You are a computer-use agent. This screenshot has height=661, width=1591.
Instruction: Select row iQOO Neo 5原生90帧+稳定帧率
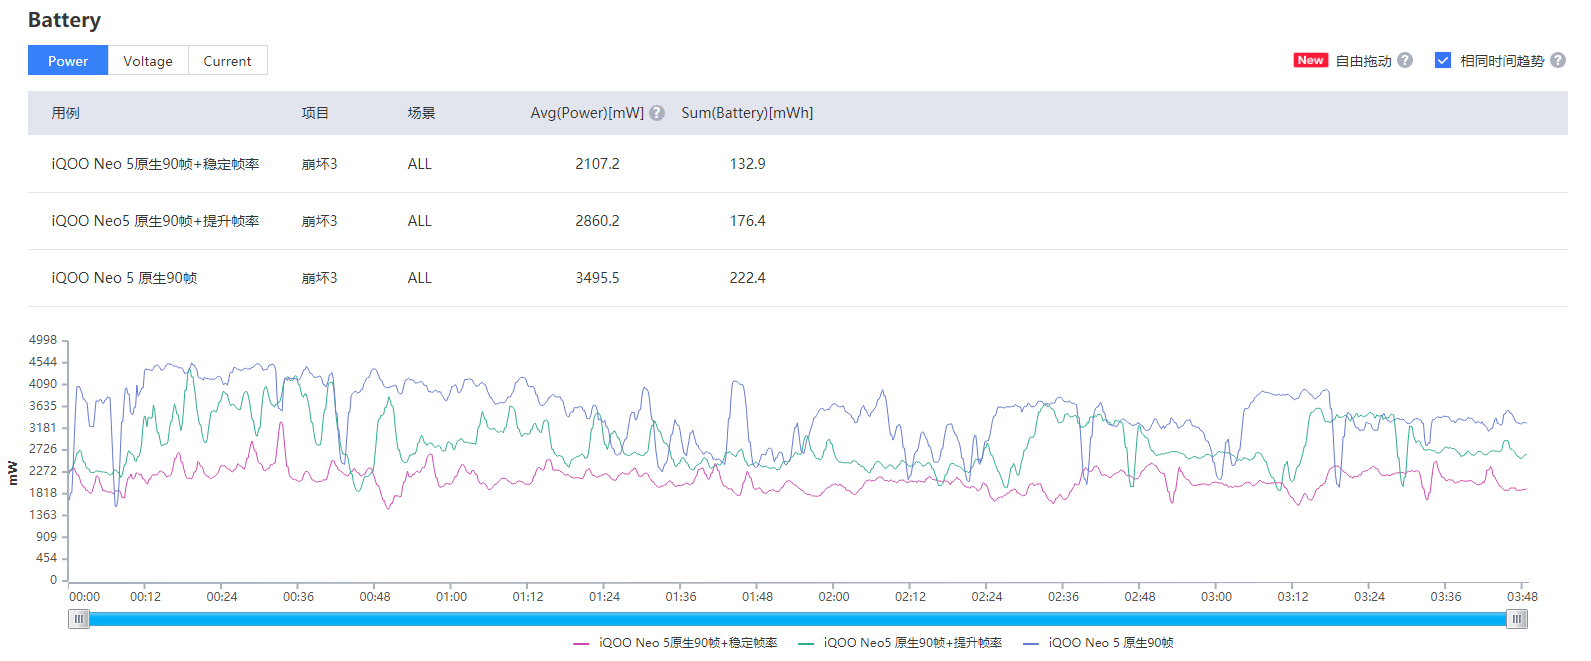tap(798, 164)
